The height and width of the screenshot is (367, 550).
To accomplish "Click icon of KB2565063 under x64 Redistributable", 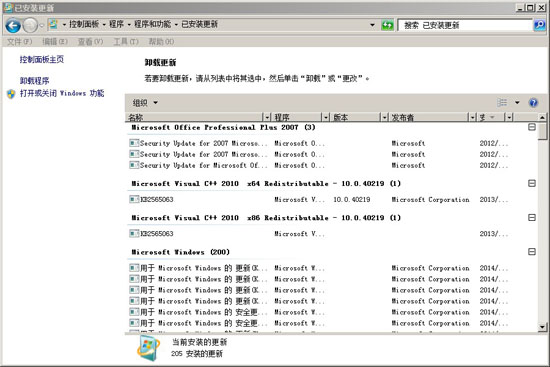I will 134,199.
